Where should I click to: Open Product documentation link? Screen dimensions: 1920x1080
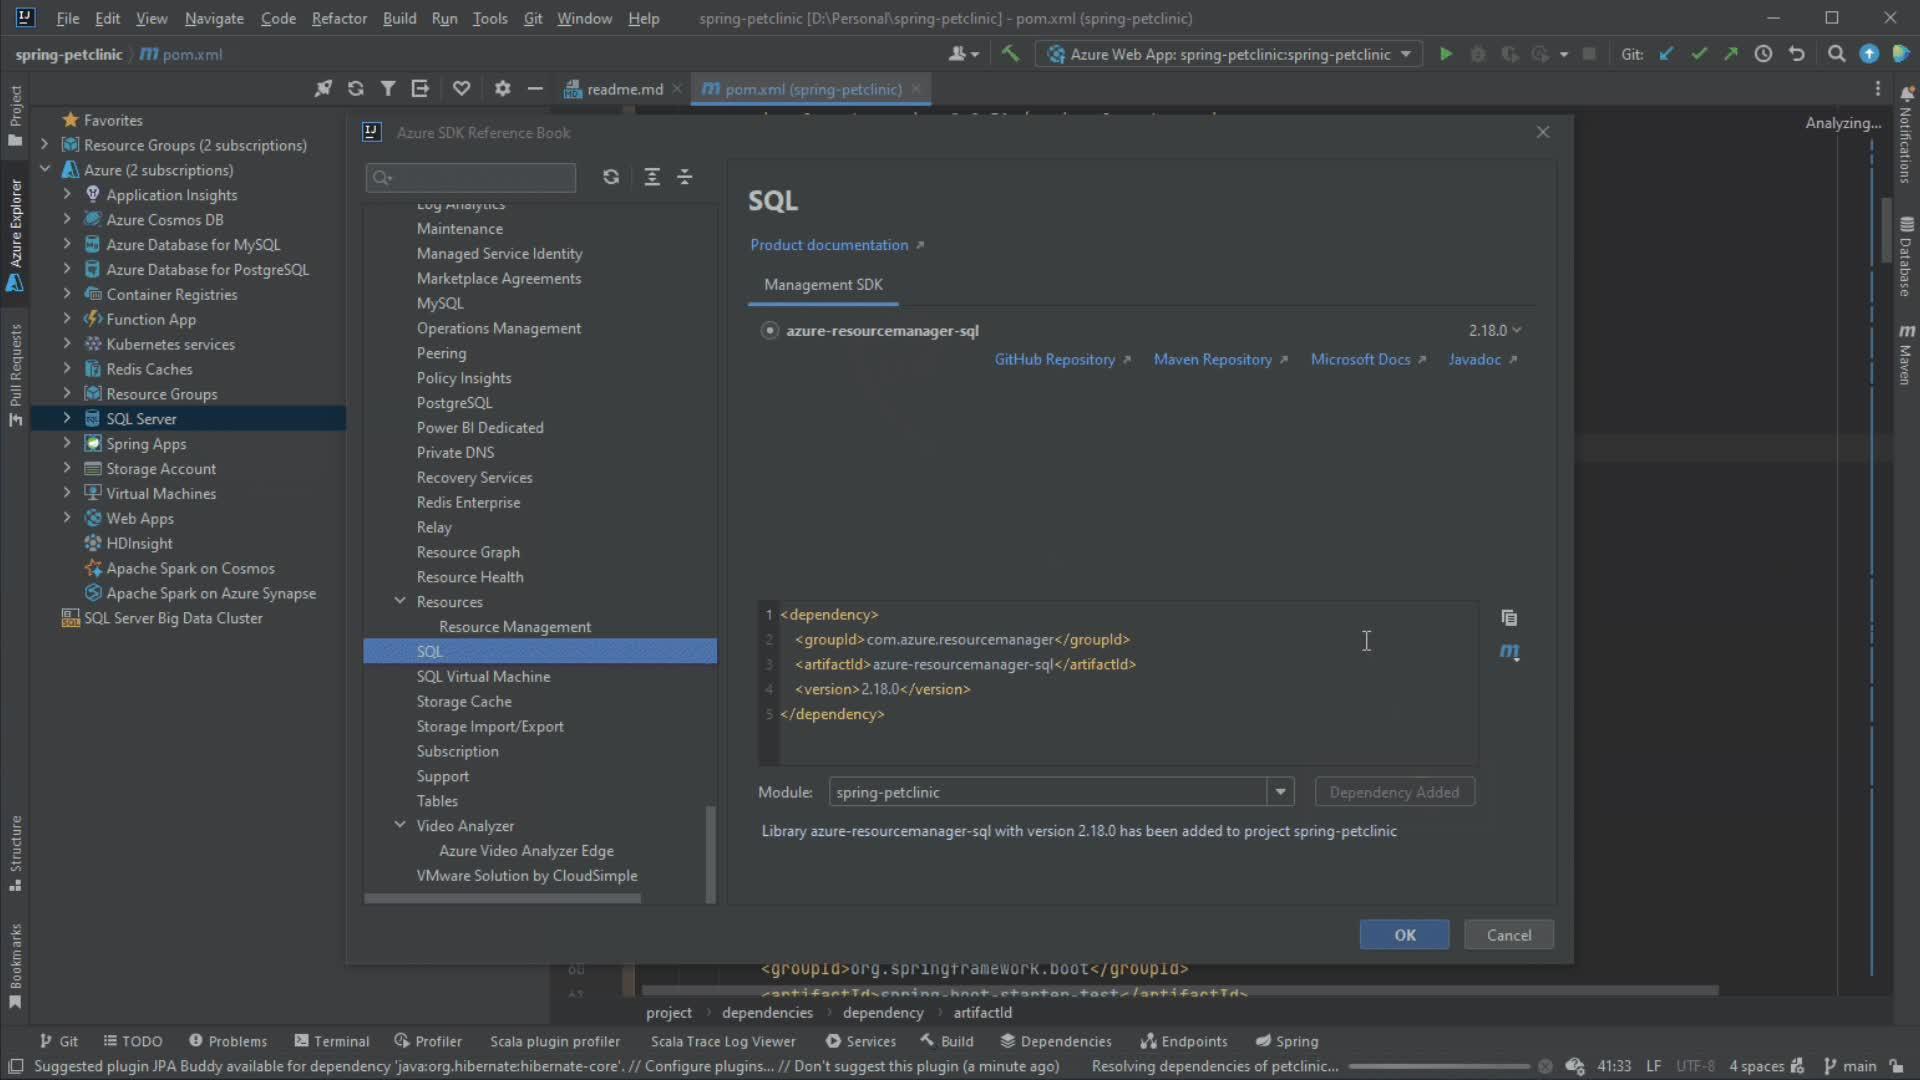coord(829,245)
